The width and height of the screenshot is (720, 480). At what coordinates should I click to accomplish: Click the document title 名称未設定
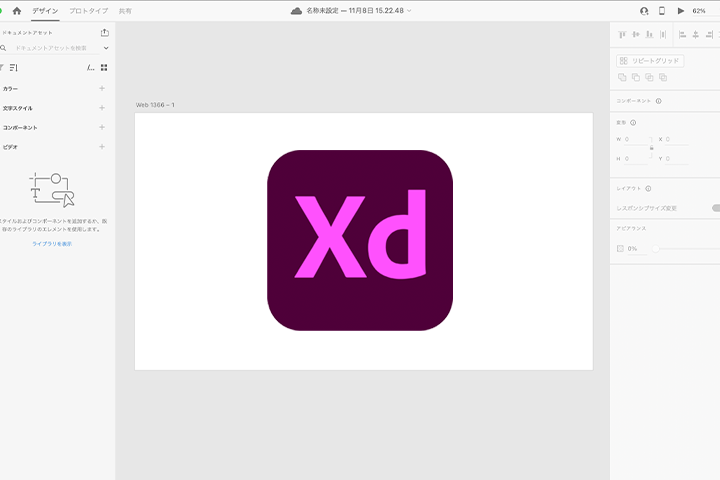click(x=322, y=11)
